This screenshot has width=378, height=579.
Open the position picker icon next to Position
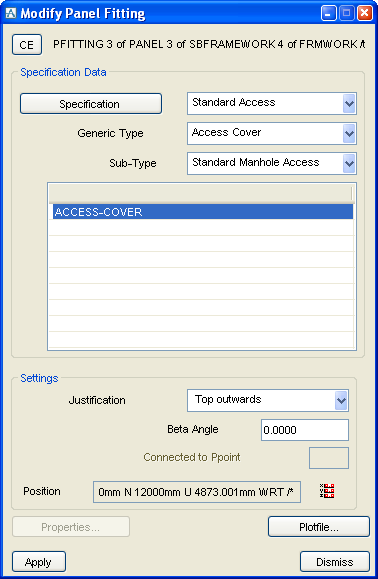327,491
